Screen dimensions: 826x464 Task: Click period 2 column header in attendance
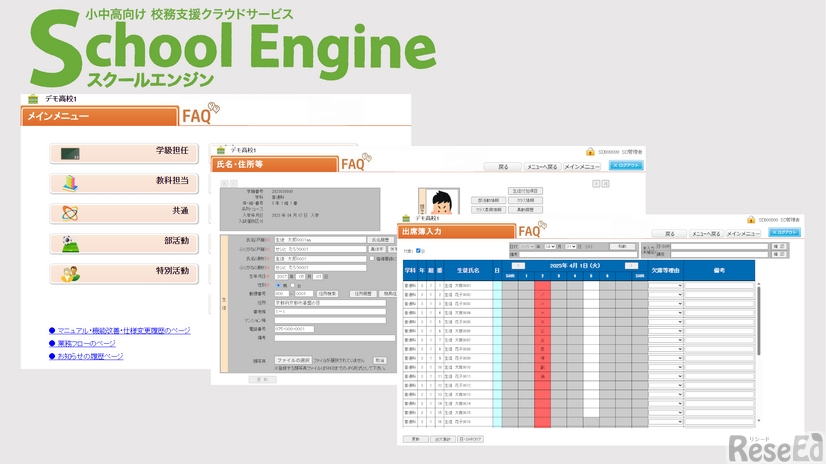tap(542, 276)
